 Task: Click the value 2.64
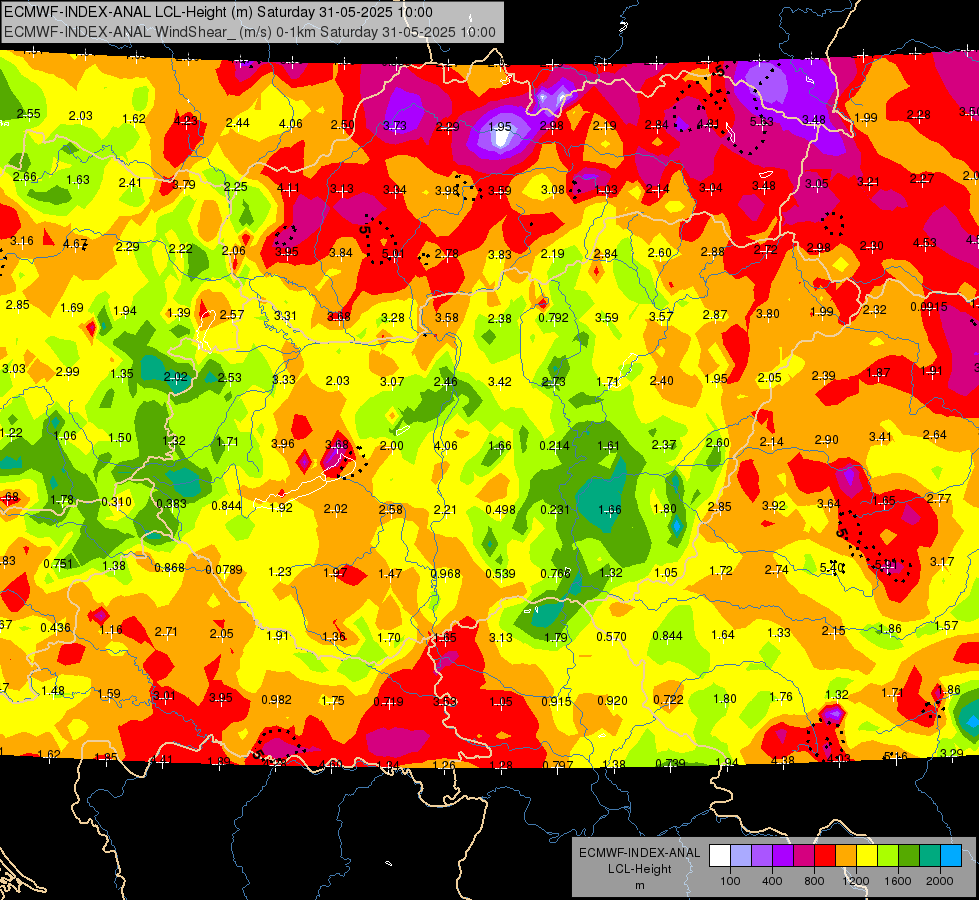pyautogui.click(x=935, y=435)
